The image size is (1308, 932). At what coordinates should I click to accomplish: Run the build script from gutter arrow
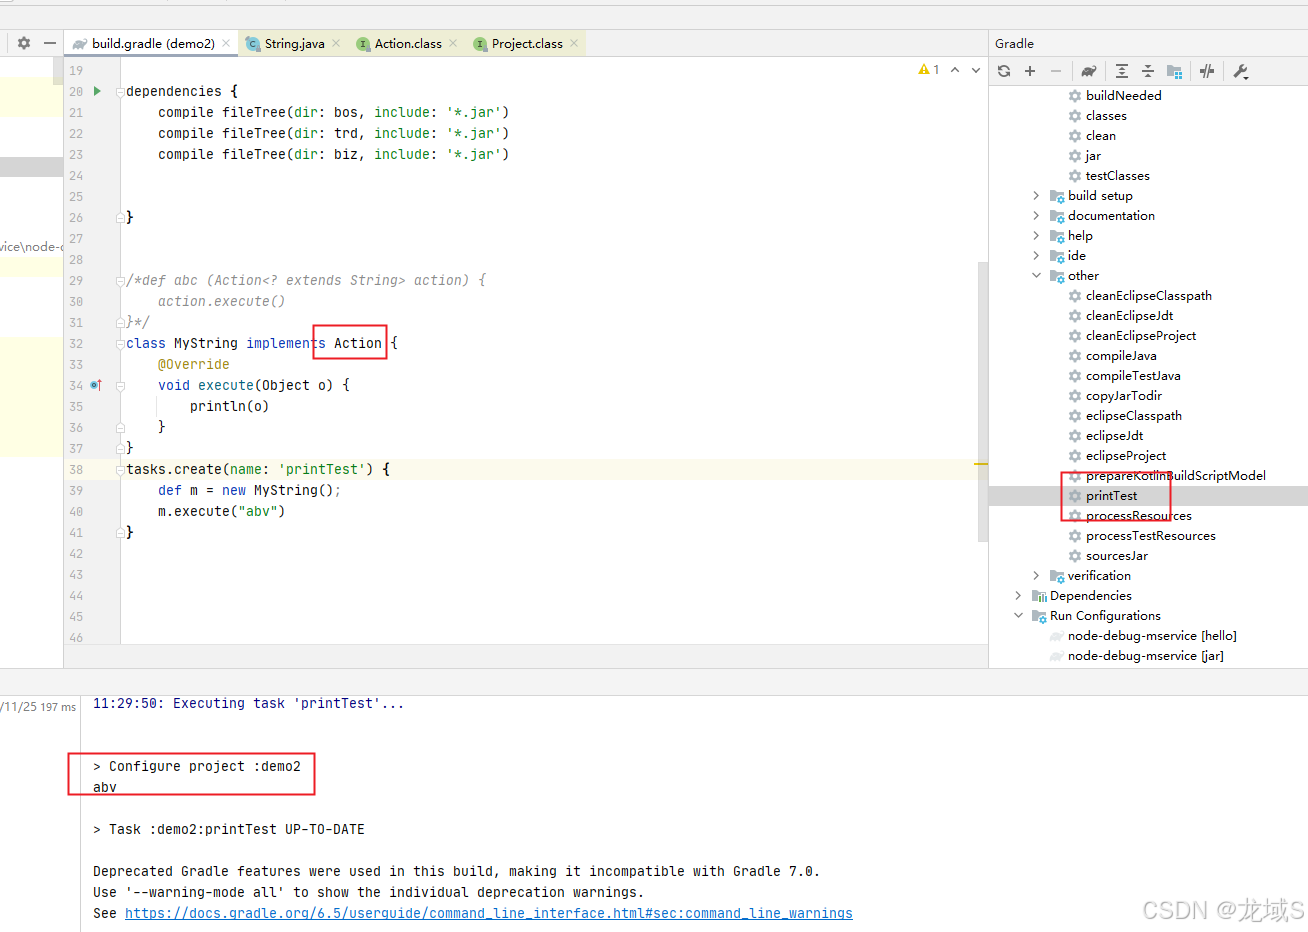[95, 91]
